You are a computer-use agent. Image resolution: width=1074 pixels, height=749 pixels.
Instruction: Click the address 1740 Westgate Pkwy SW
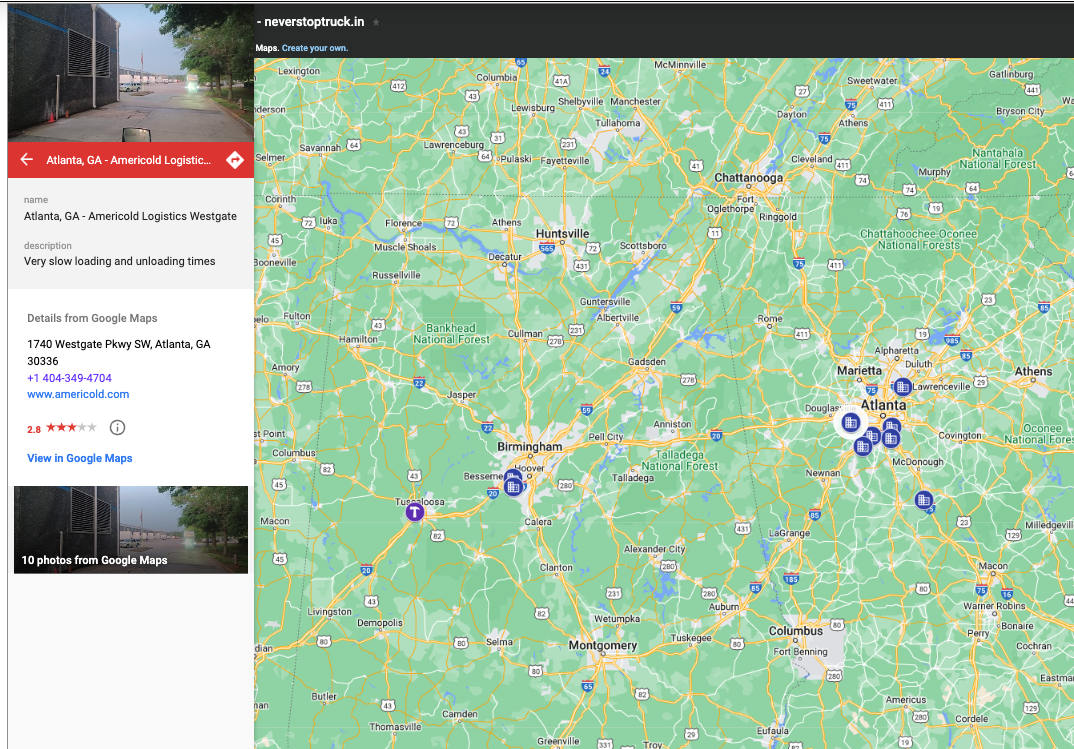(118, 353)
